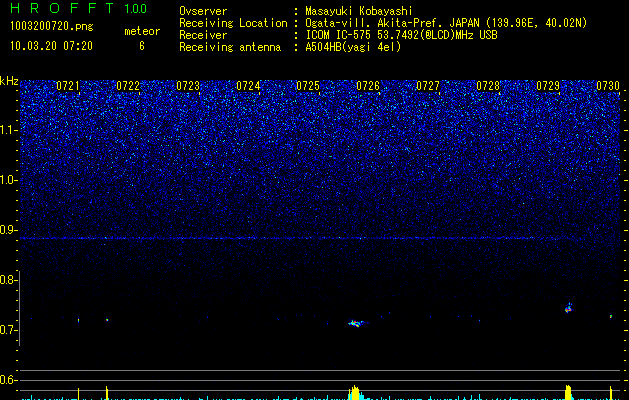This screenshot has width=629, height=400.
Task: Click the 0728 time marker
Action: coord(488,86)
